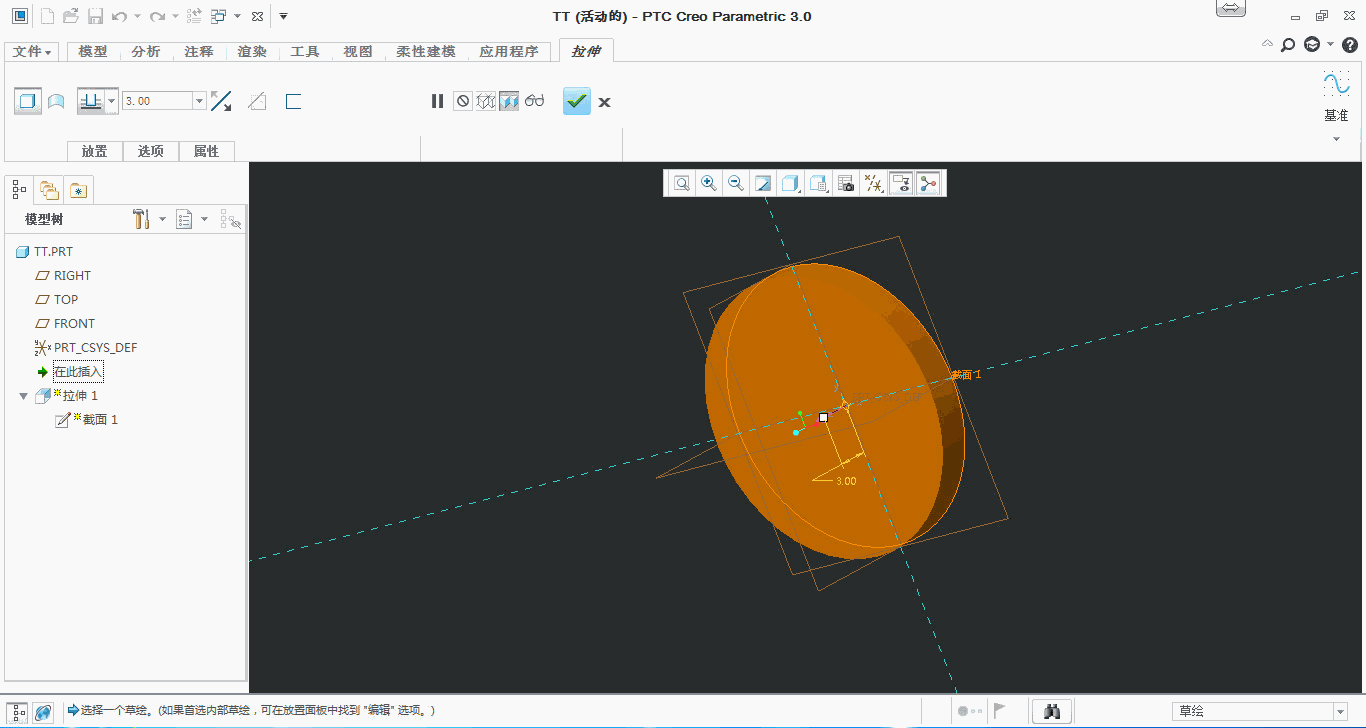Select PRT_CSYS_DEF coordinate system
Viewport: 1366px width, 728px height.
pyautogui.click(x=95, y=348)
